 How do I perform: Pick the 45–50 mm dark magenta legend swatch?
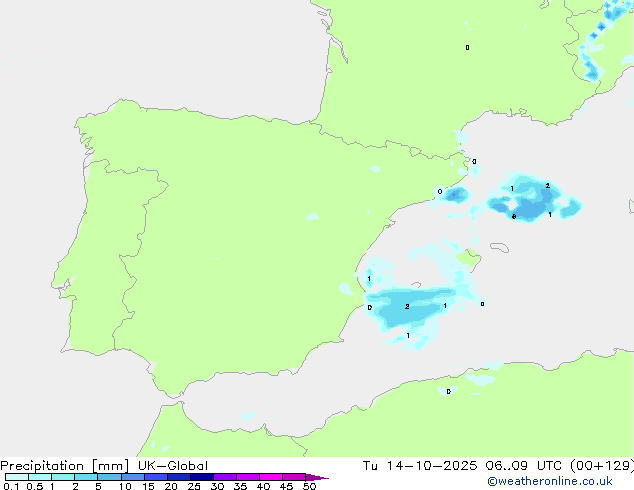click(294, 477)
